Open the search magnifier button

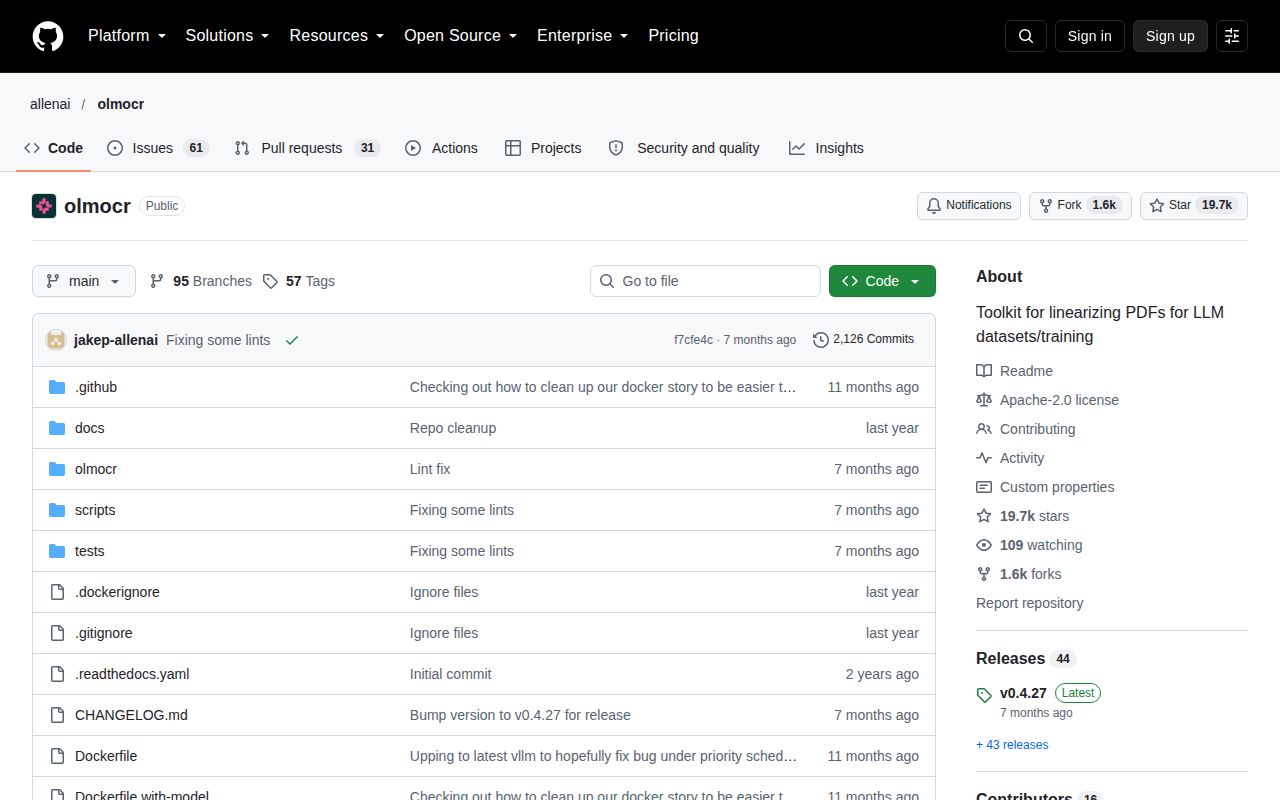(x=1026, y=36)
